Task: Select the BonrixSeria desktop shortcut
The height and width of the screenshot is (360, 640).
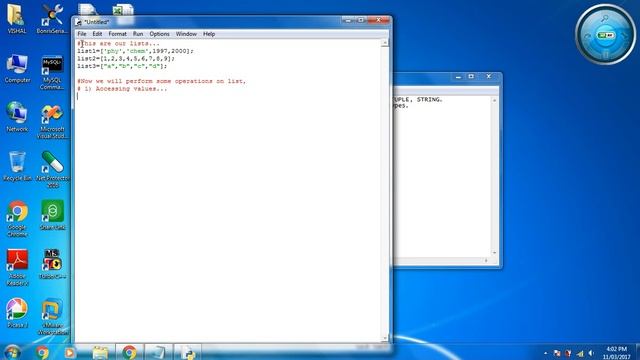Action: tap(52, 19)
